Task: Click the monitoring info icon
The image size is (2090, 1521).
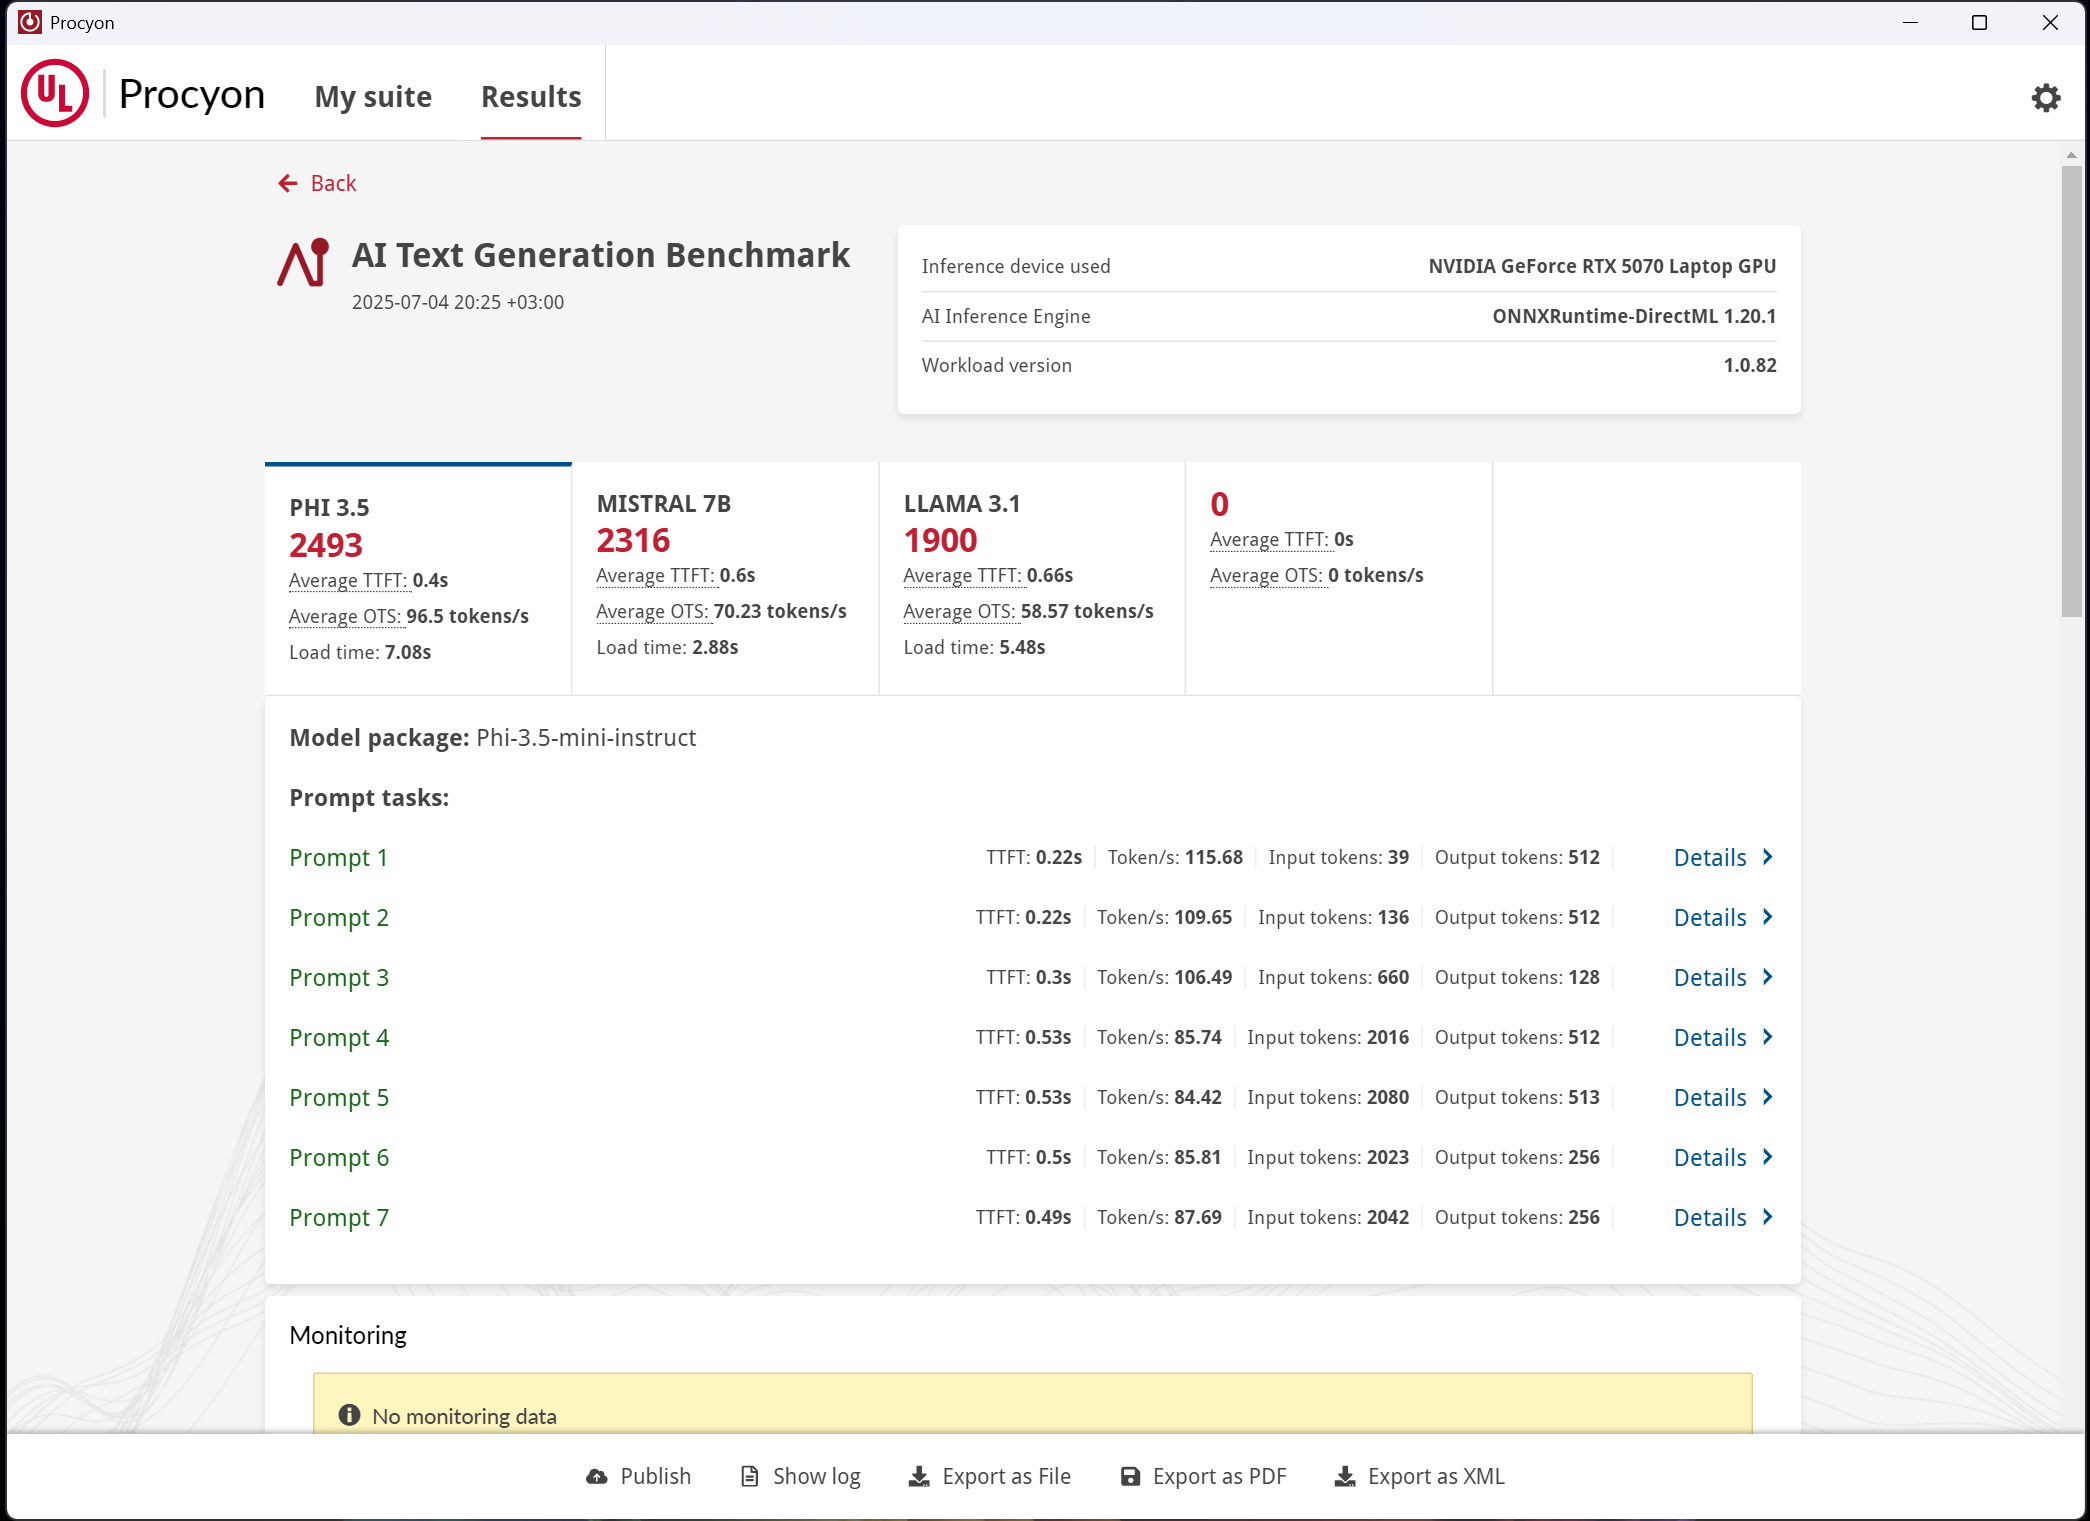Action: click(349, 1415)
